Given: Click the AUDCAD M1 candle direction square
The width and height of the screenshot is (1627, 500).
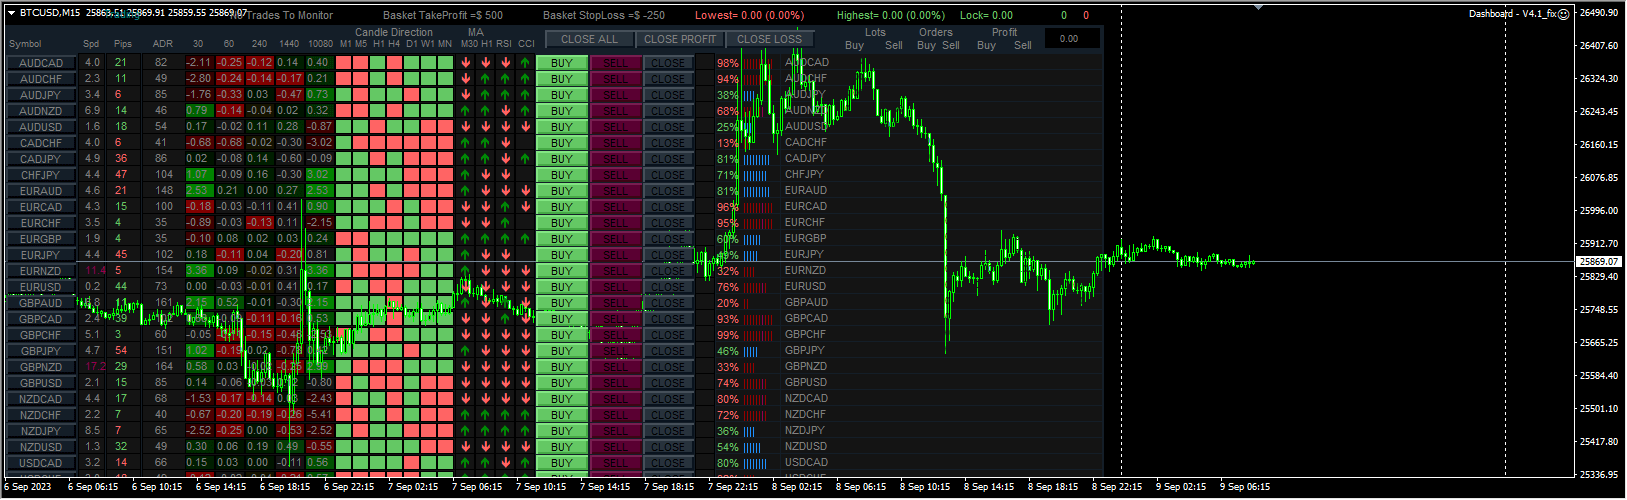Looking at the screenshot, I should [344, 63].
